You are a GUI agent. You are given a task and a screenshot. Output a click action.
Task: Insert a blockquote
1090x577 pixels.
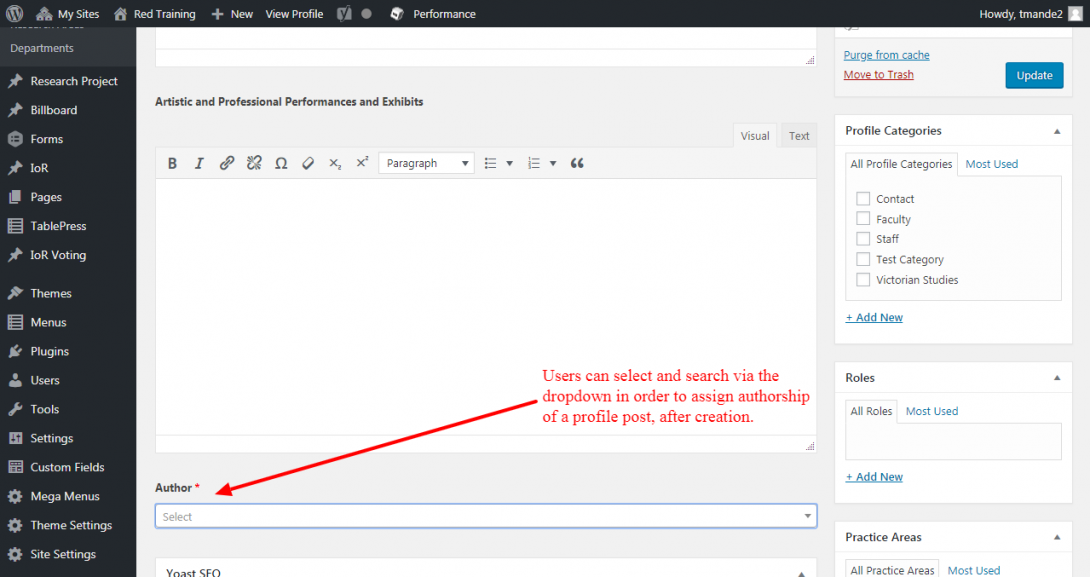pyautogui.click(x=577, y=162)
